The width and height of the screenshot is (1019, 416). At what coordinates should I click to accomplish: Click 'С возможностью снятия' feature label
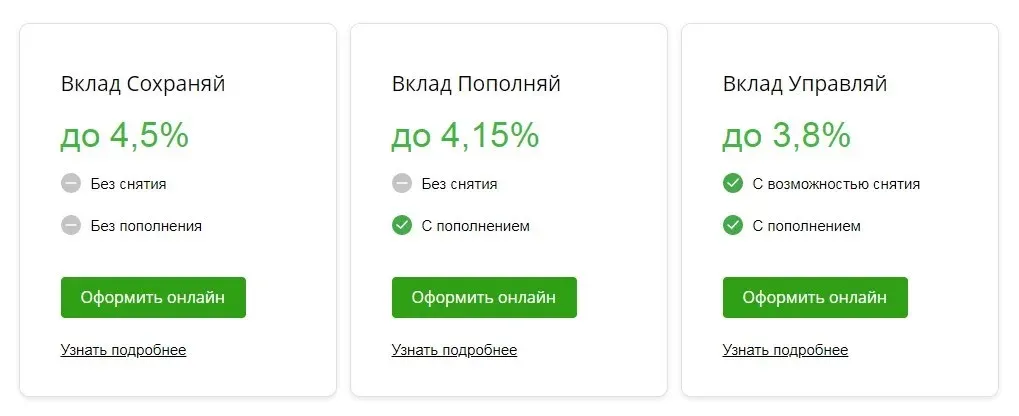coord(836,184)
